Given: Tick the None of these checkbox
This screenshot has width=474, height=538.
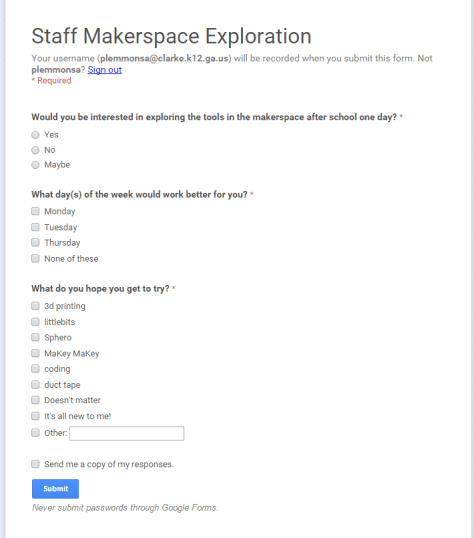Looking at the screenshot, I should click(35, 258).
